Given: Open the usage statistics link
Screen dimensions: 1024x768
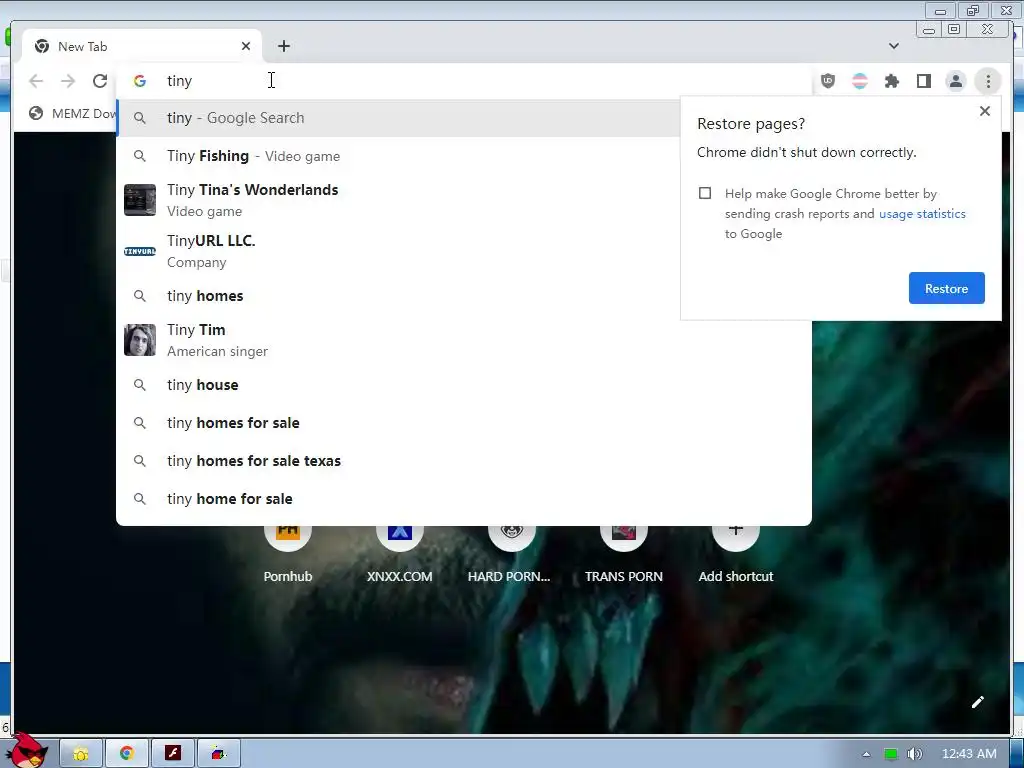Looking at the screenshot, I should point(922,214).
